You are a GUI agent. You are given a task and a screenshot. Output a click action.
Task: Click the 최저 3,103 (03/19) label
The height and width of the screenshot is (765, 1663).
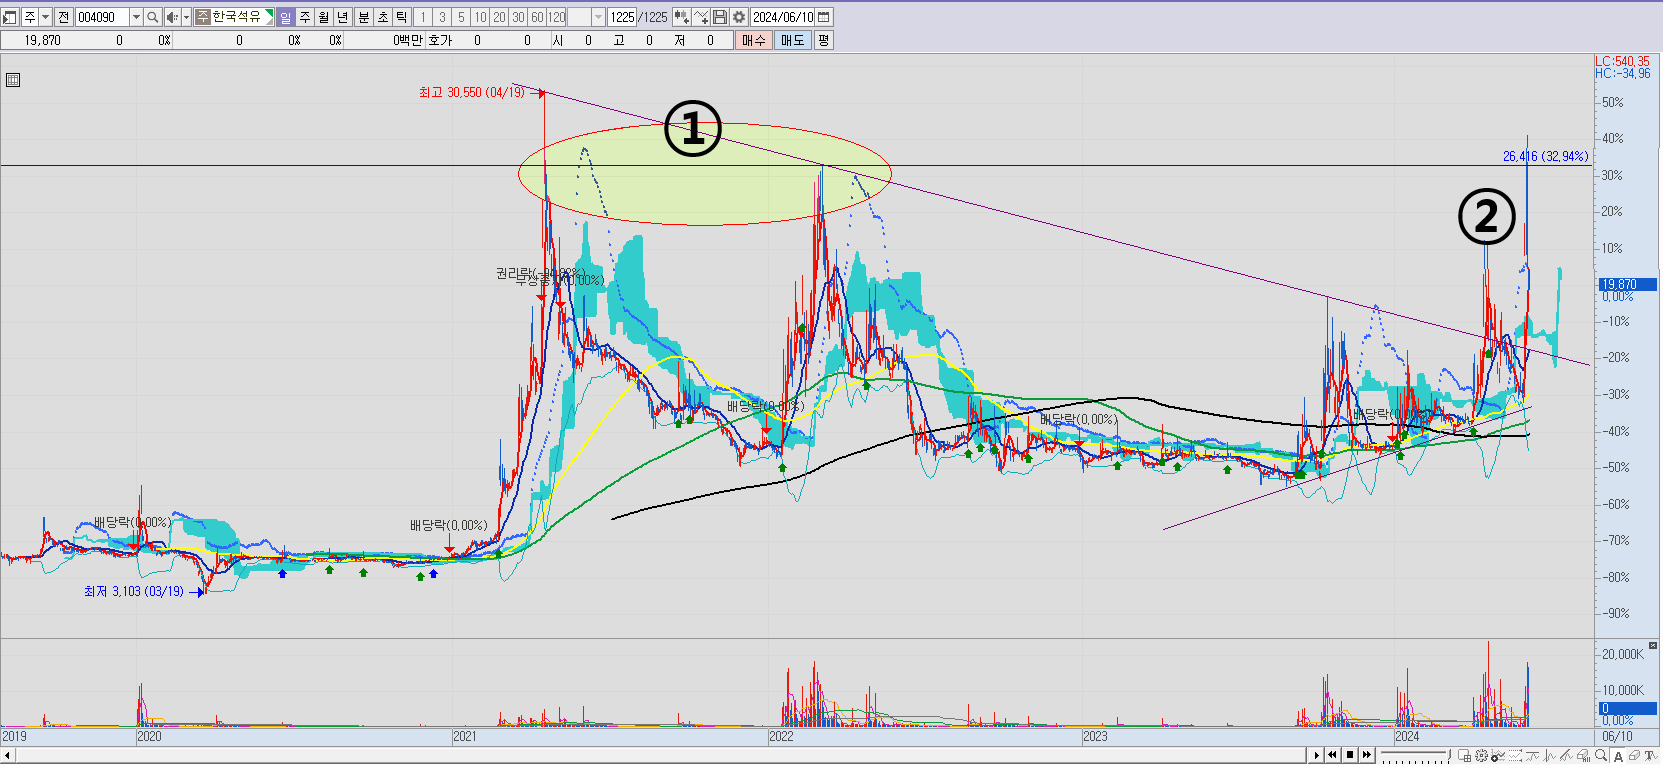tap(134, 591)
